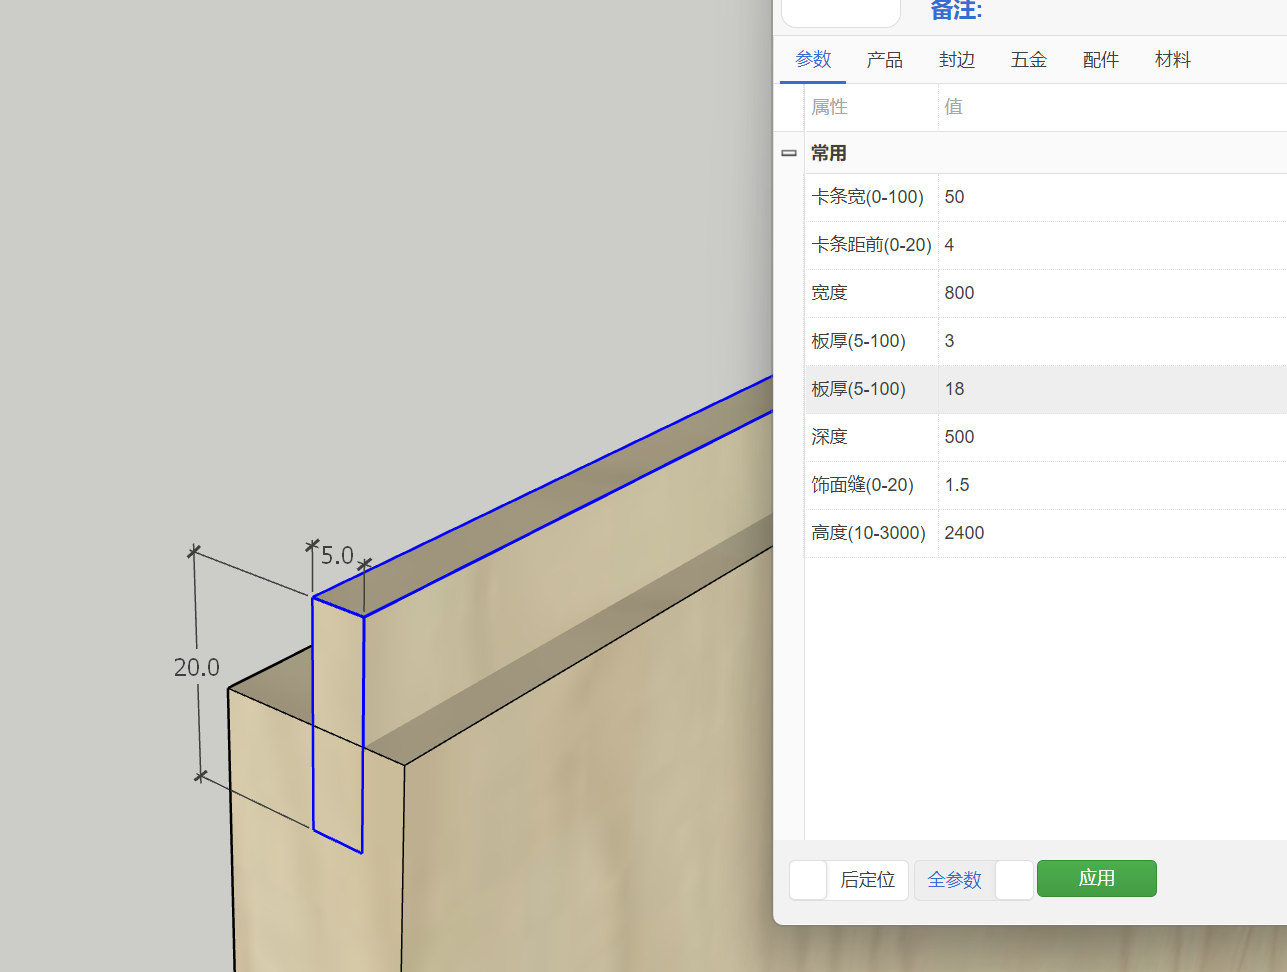Click the 后定位 button

click(x=867, y=880)
